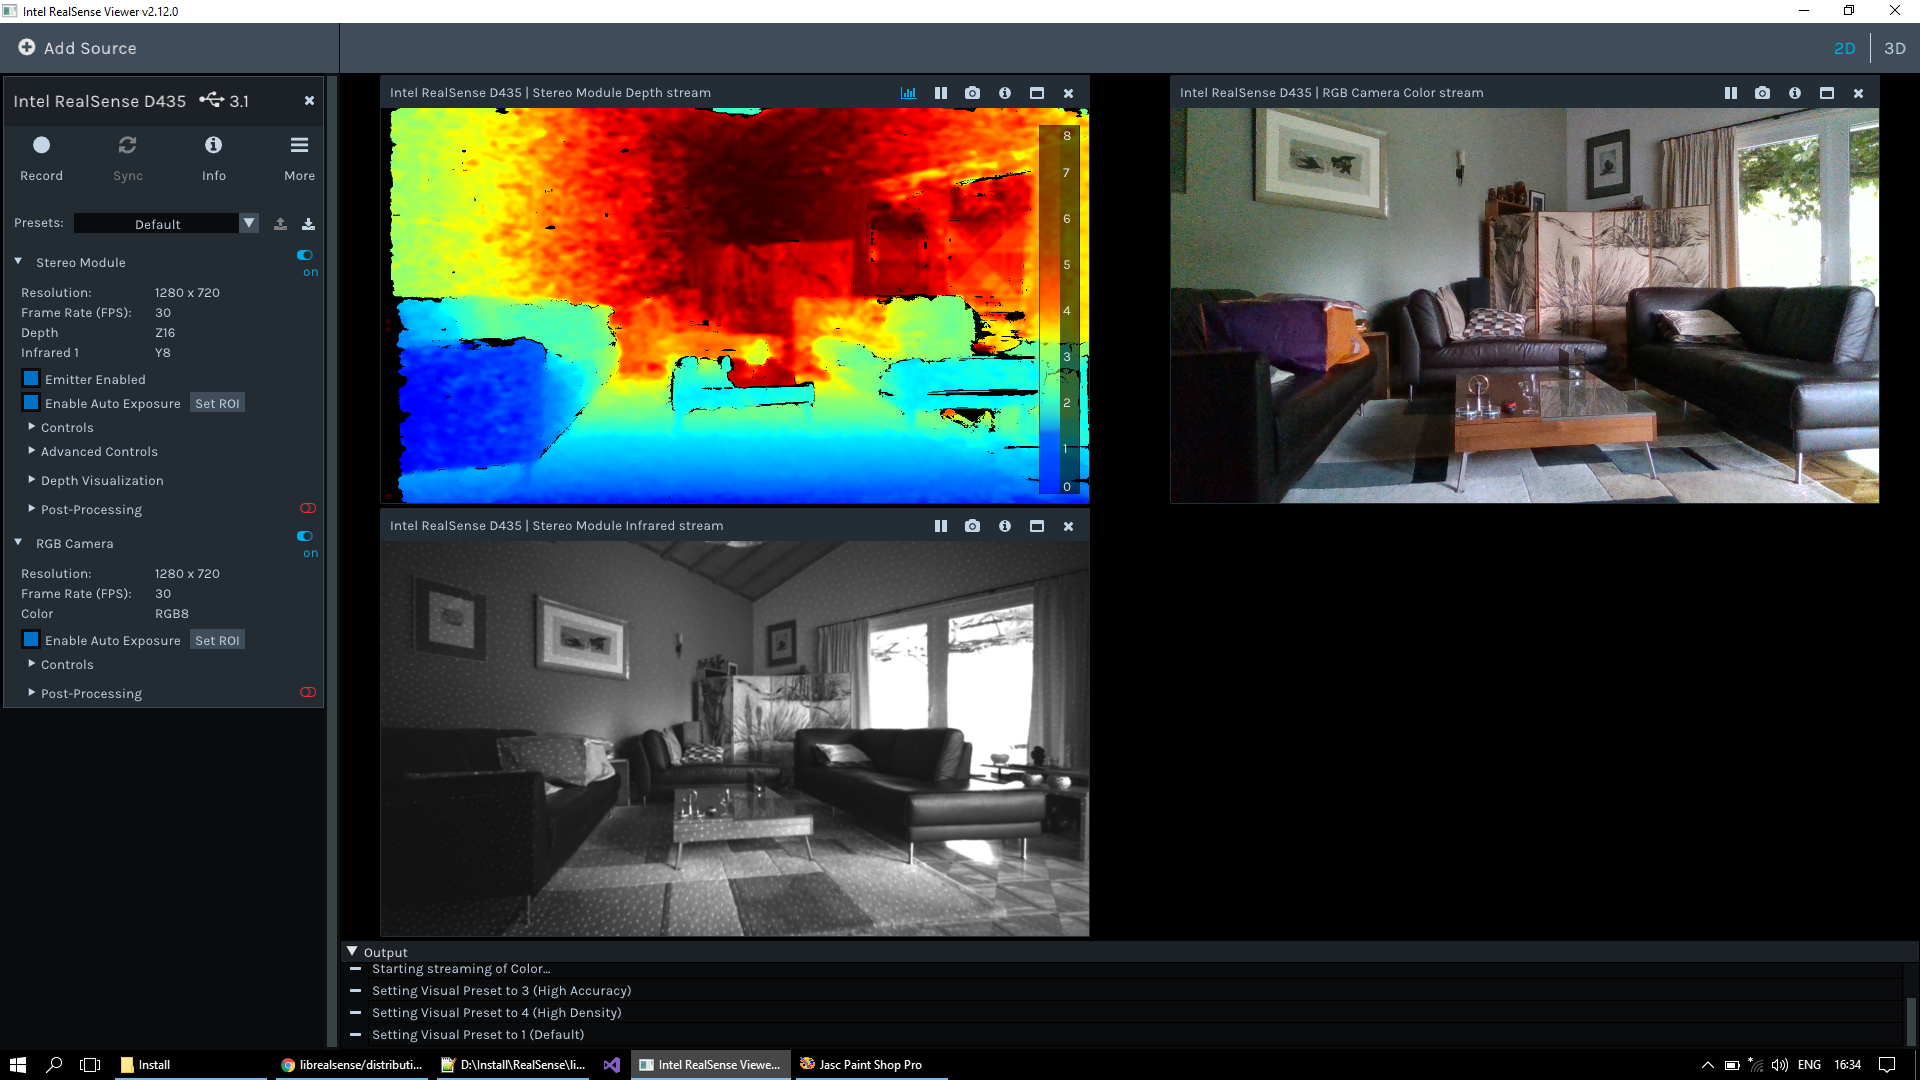Click the volume tray icon
This screenshot has width=1920, height=1080.
point(1780,1065)
